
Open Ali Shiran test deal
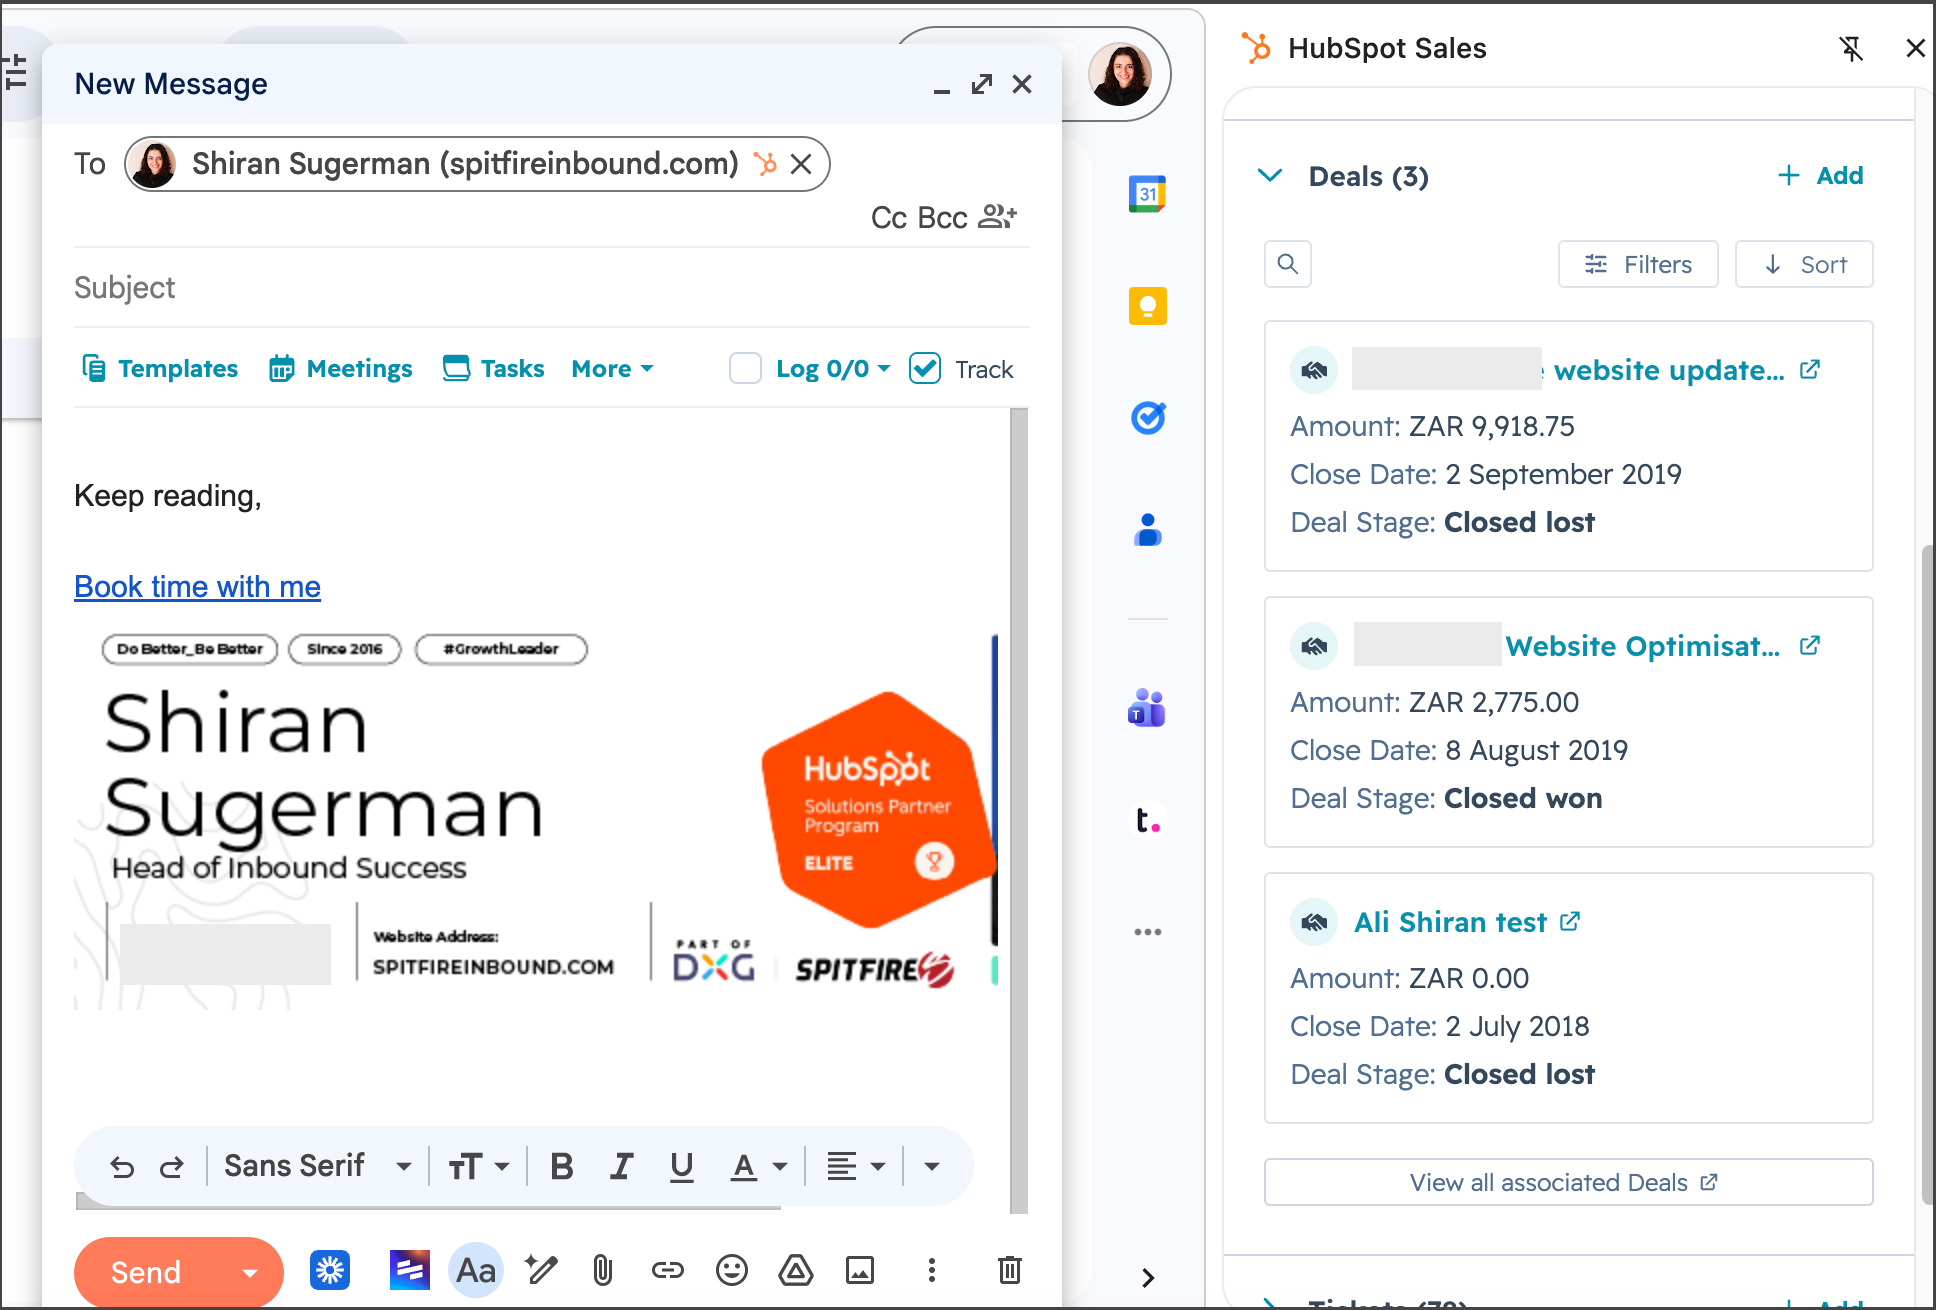pyautogui.click(x=1450, y=922)
